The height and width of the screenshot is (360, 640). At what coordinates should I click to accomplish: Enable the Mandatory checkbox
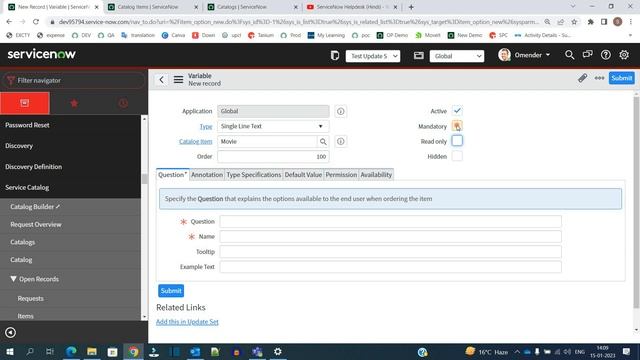coord(457,126)
